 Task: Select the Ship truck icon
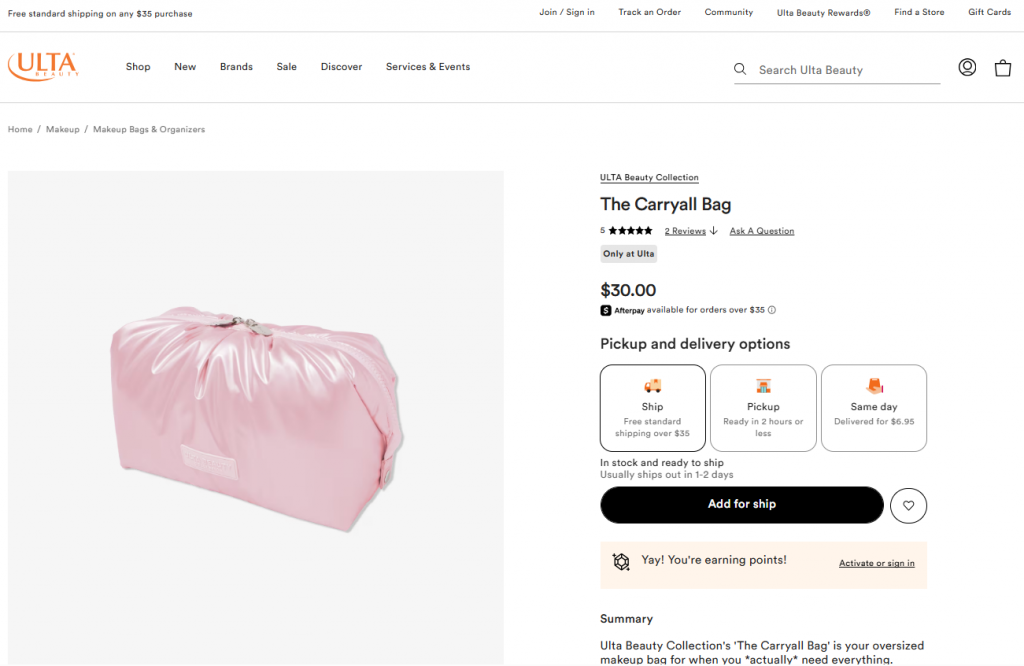[652, 385]
